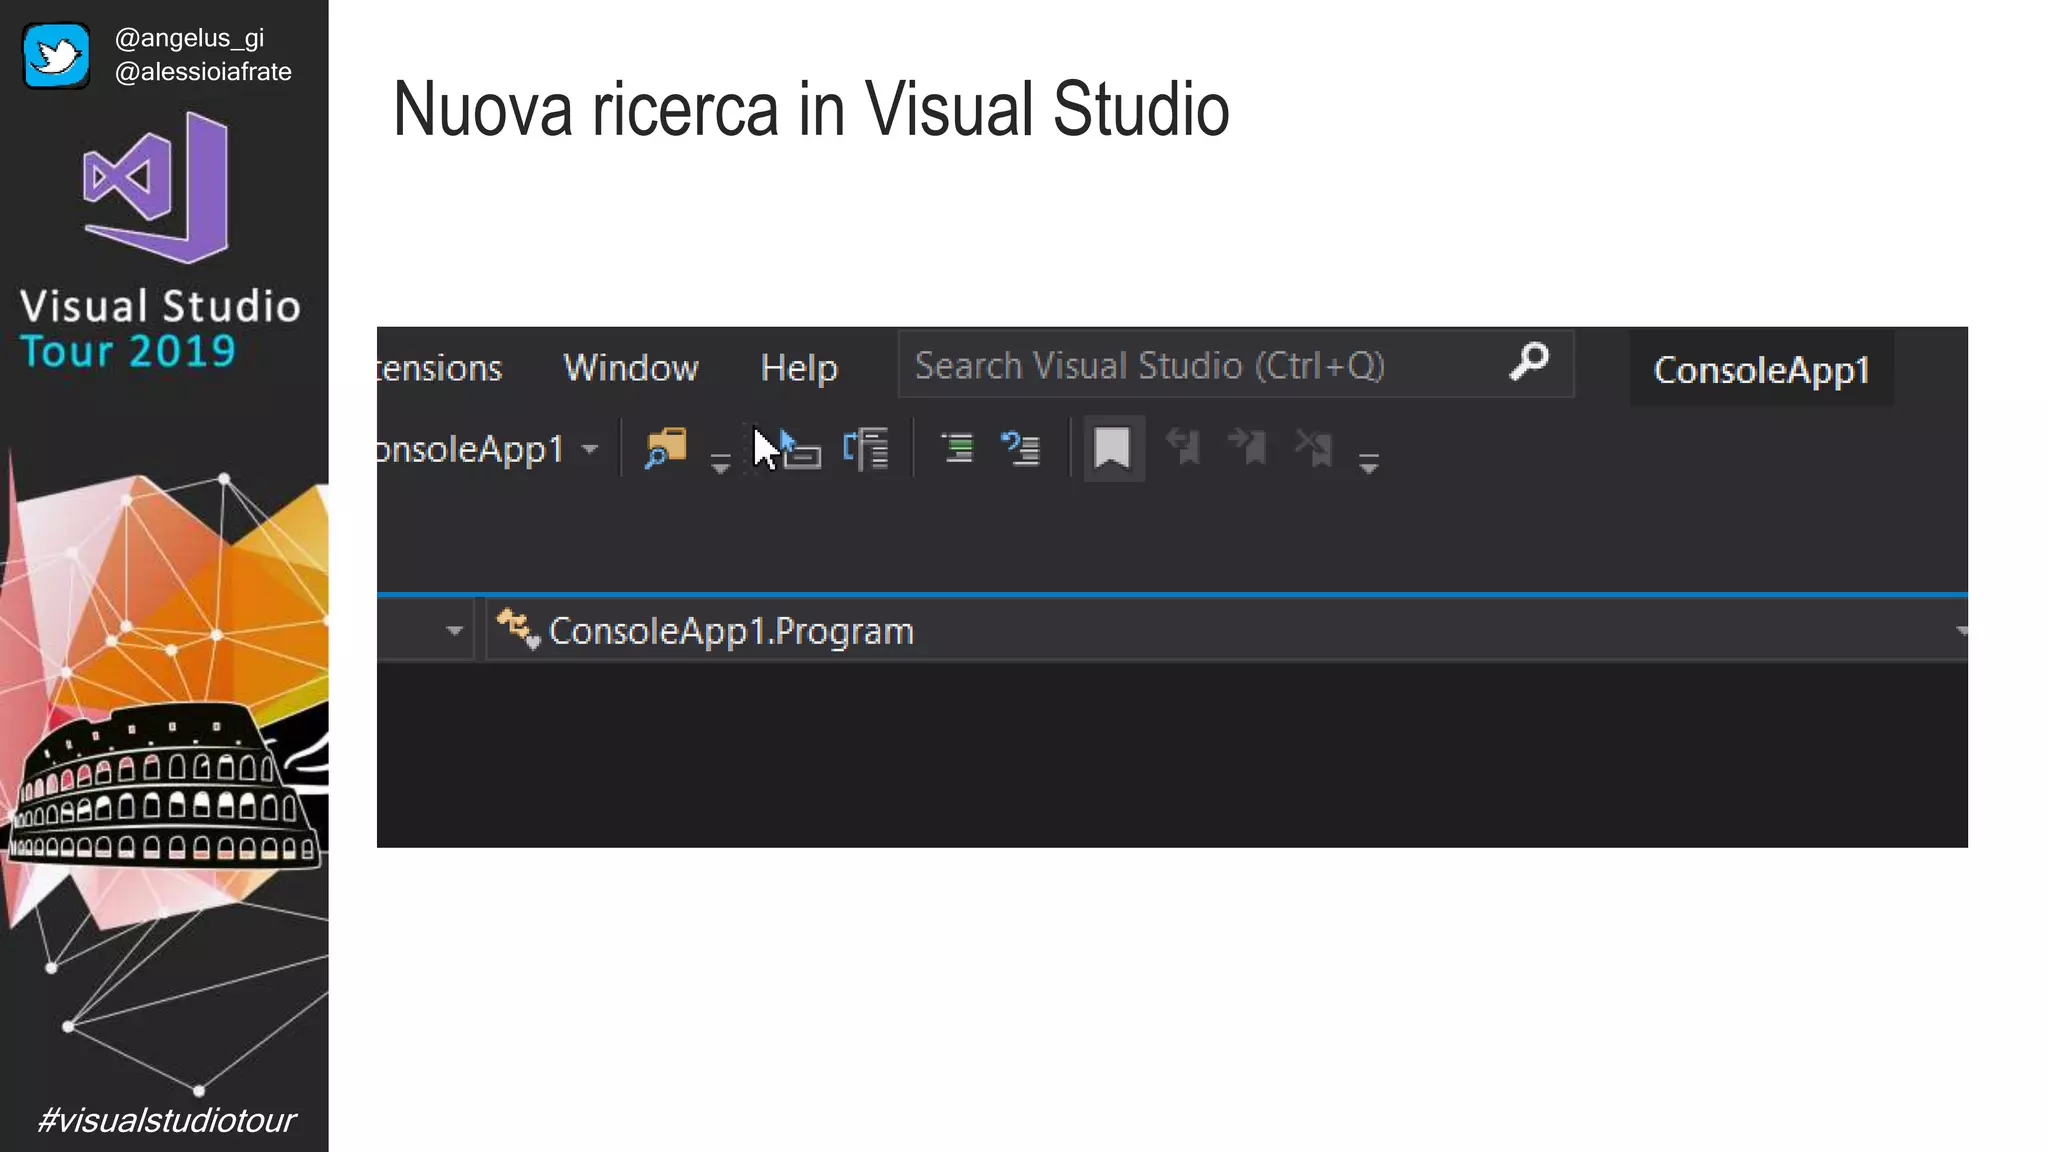Open the Extensions menu
The image size is (2048, 1152).
coord(439,368)
